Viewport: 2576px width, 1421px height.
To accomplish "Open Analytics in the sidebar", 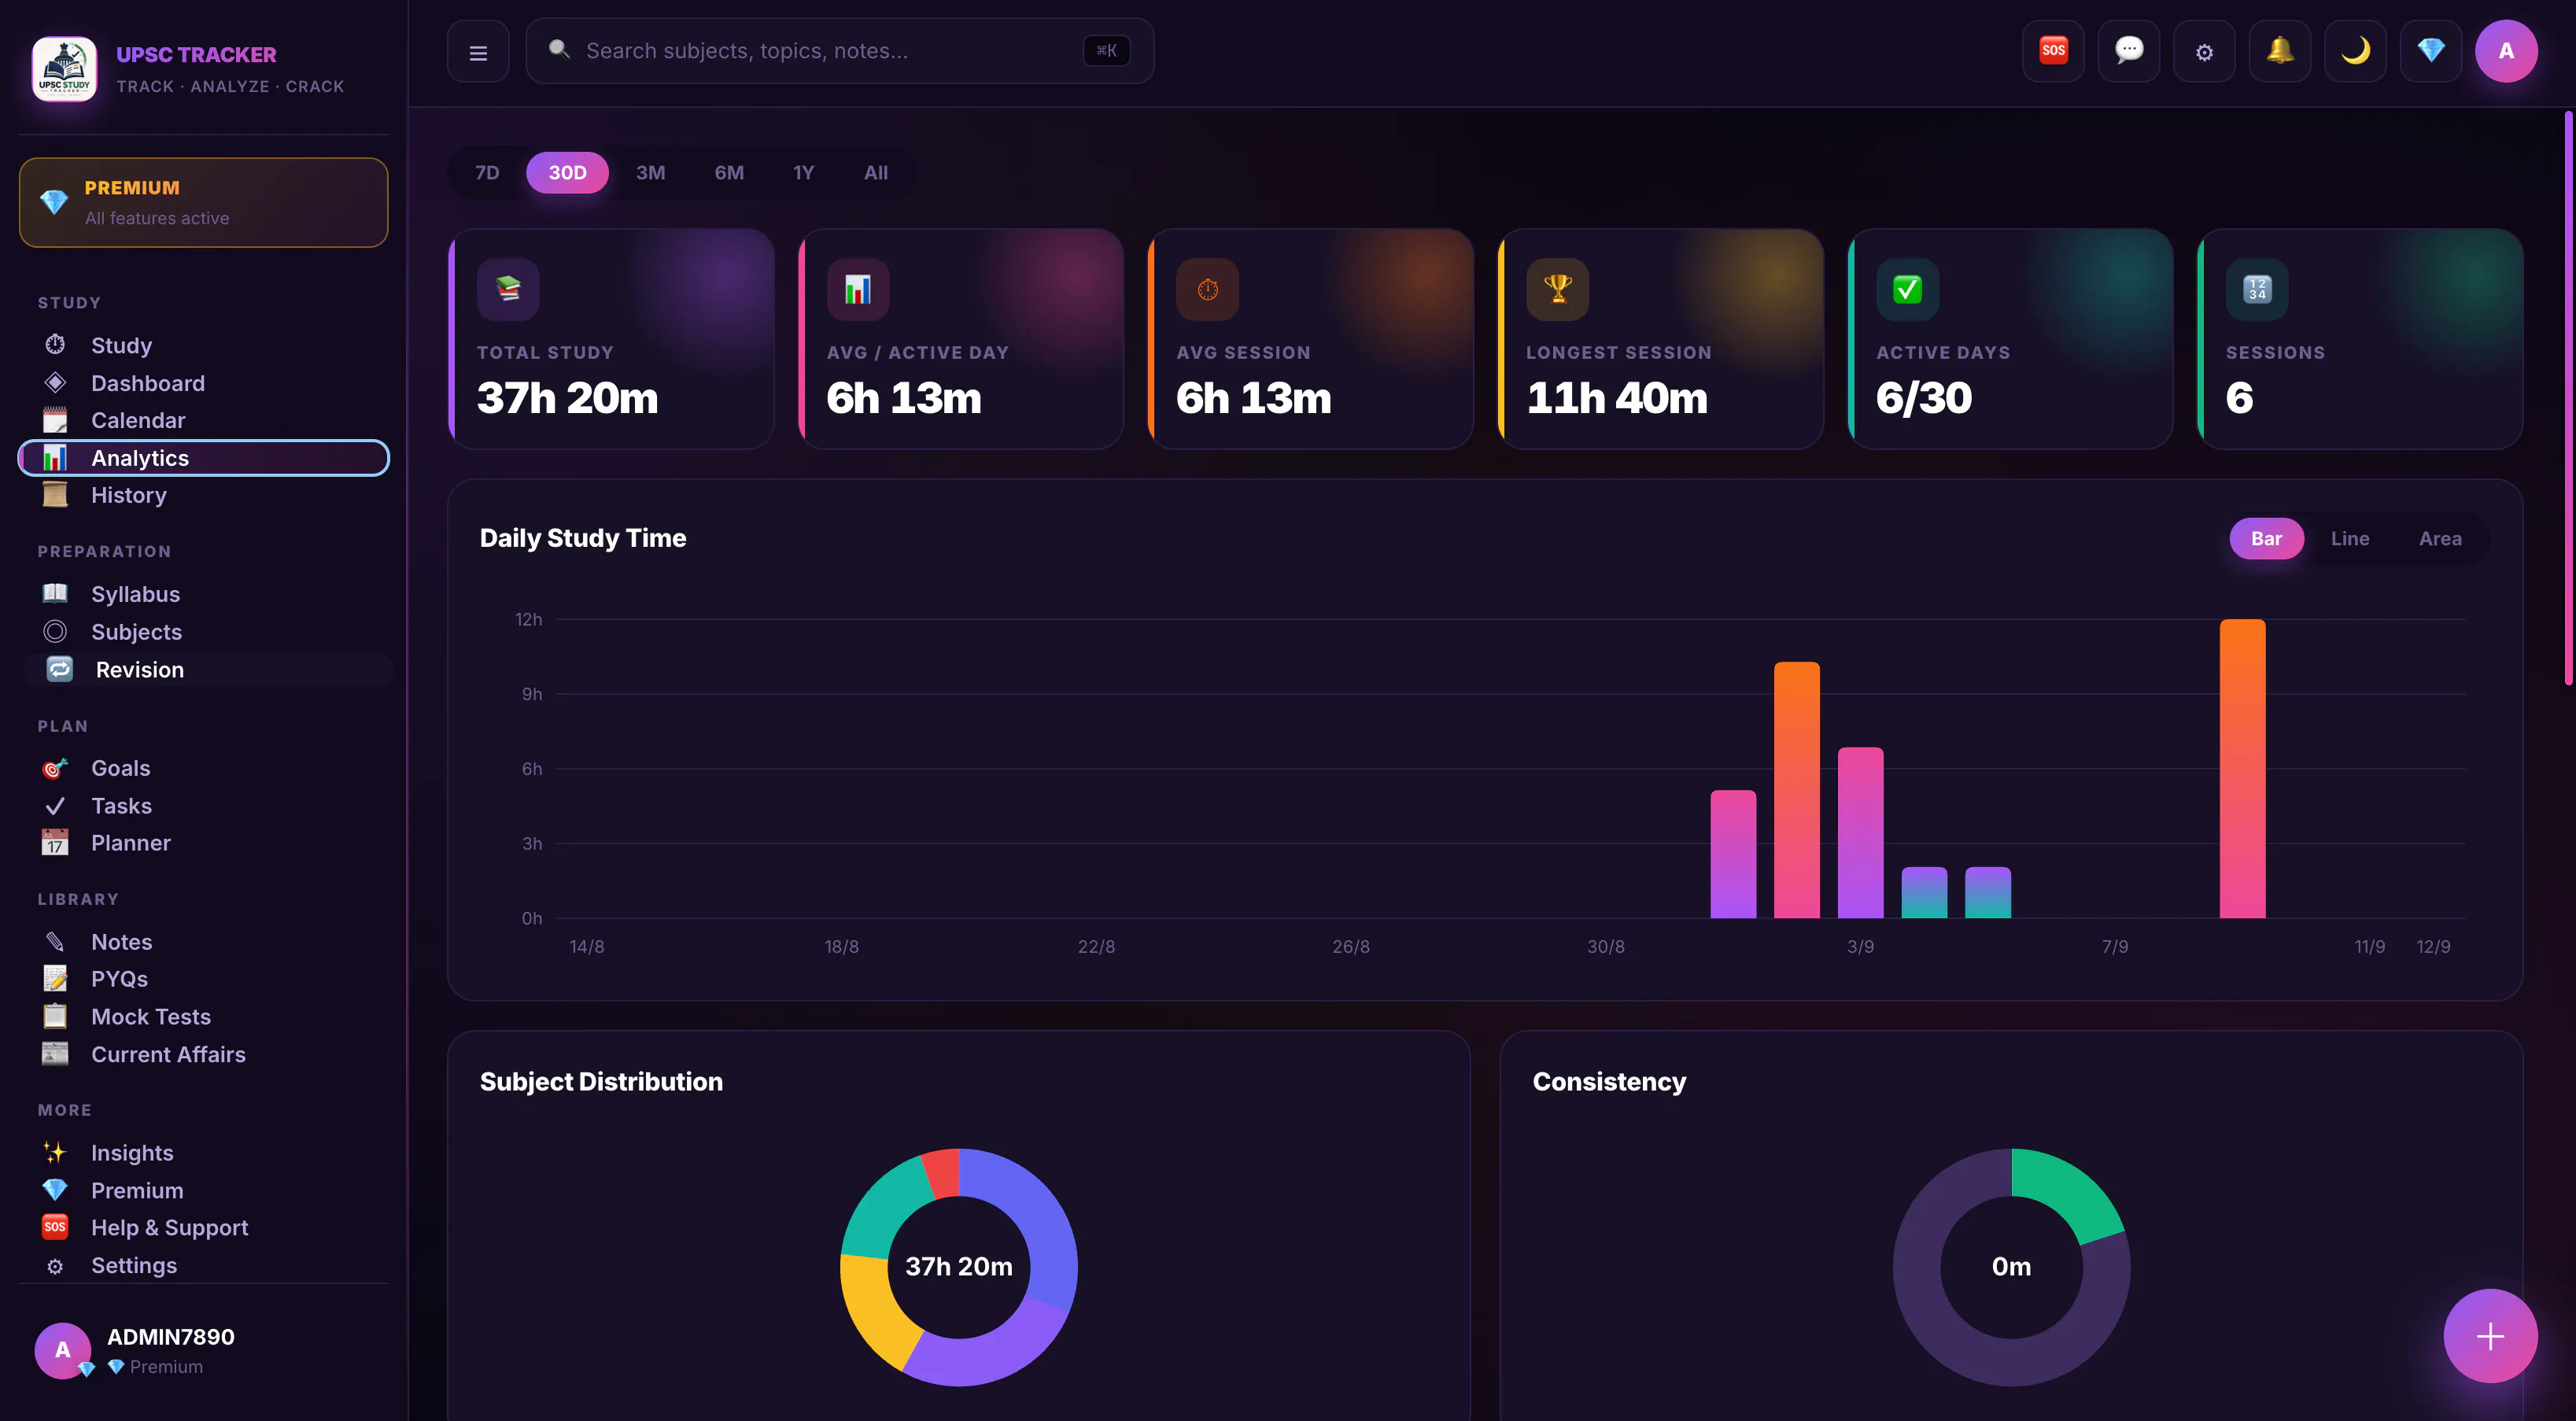I will (204, 458).
